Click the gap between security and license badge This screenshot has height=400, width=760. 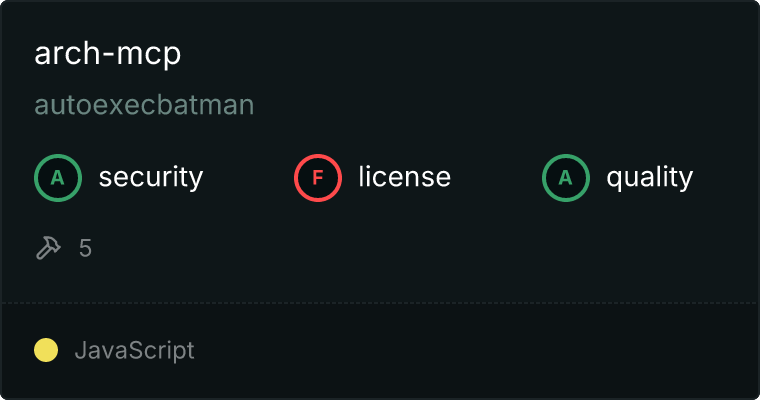coord(248,178)
